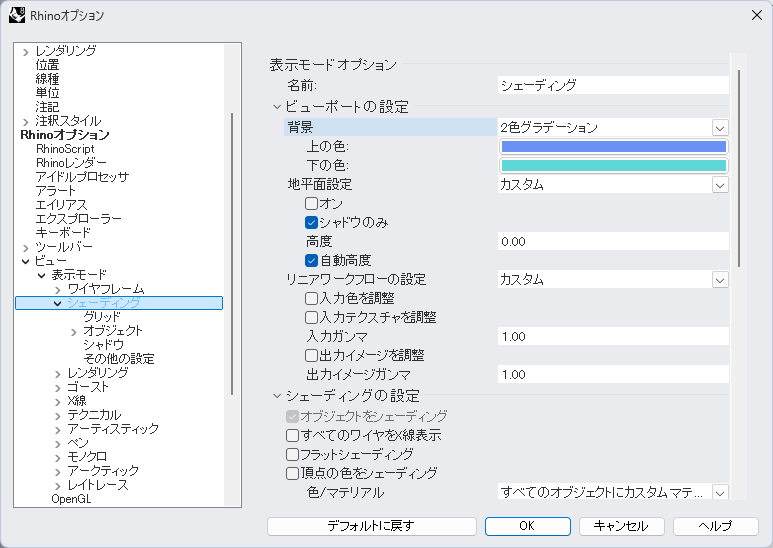The height and width of the screenshot is (548, 773).
Task: Expand the アークティック display mode node
Action: (58, 472)
